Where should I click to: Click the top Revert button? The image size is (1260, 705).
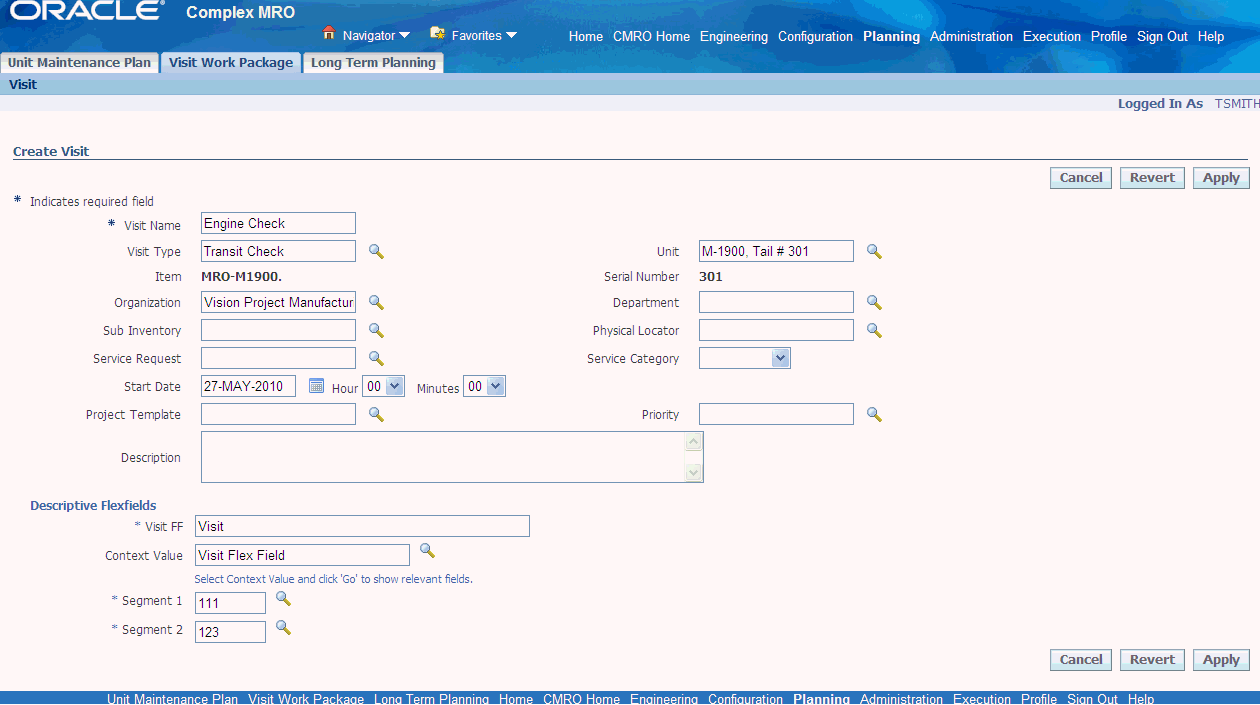[x=1152, y=178]
